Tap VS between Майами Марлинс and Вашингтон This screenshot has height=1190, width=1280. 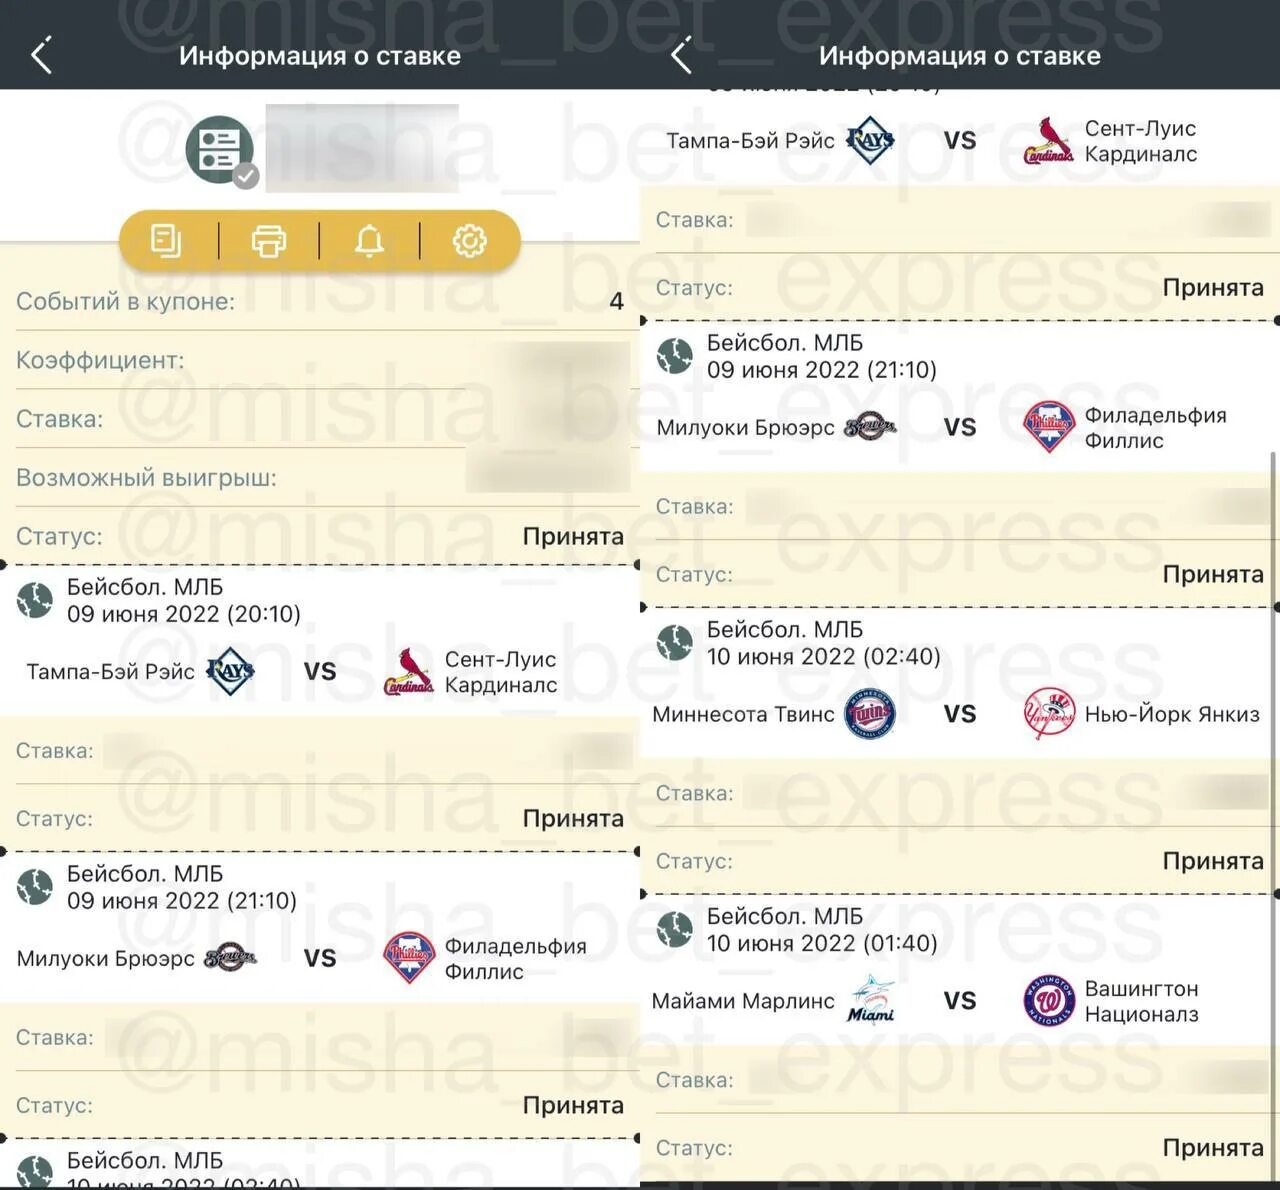[x=960, y=1001]
